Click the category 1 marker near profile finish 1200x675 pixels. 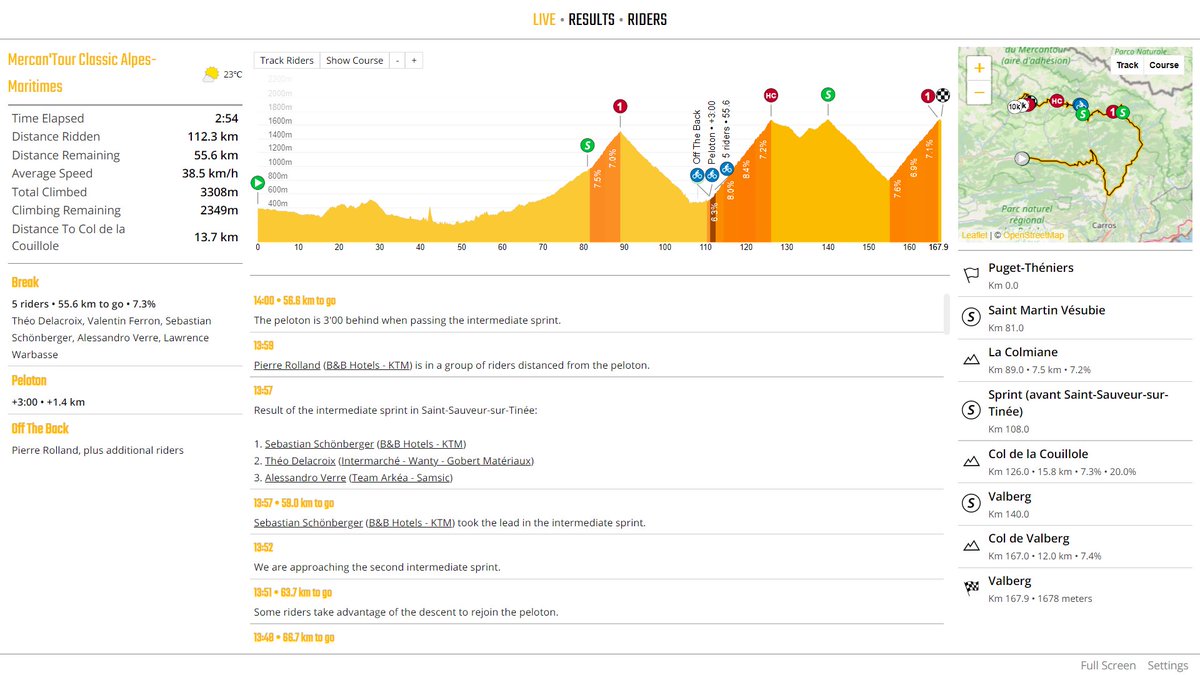pyautogui.click(x=928, y=96)
